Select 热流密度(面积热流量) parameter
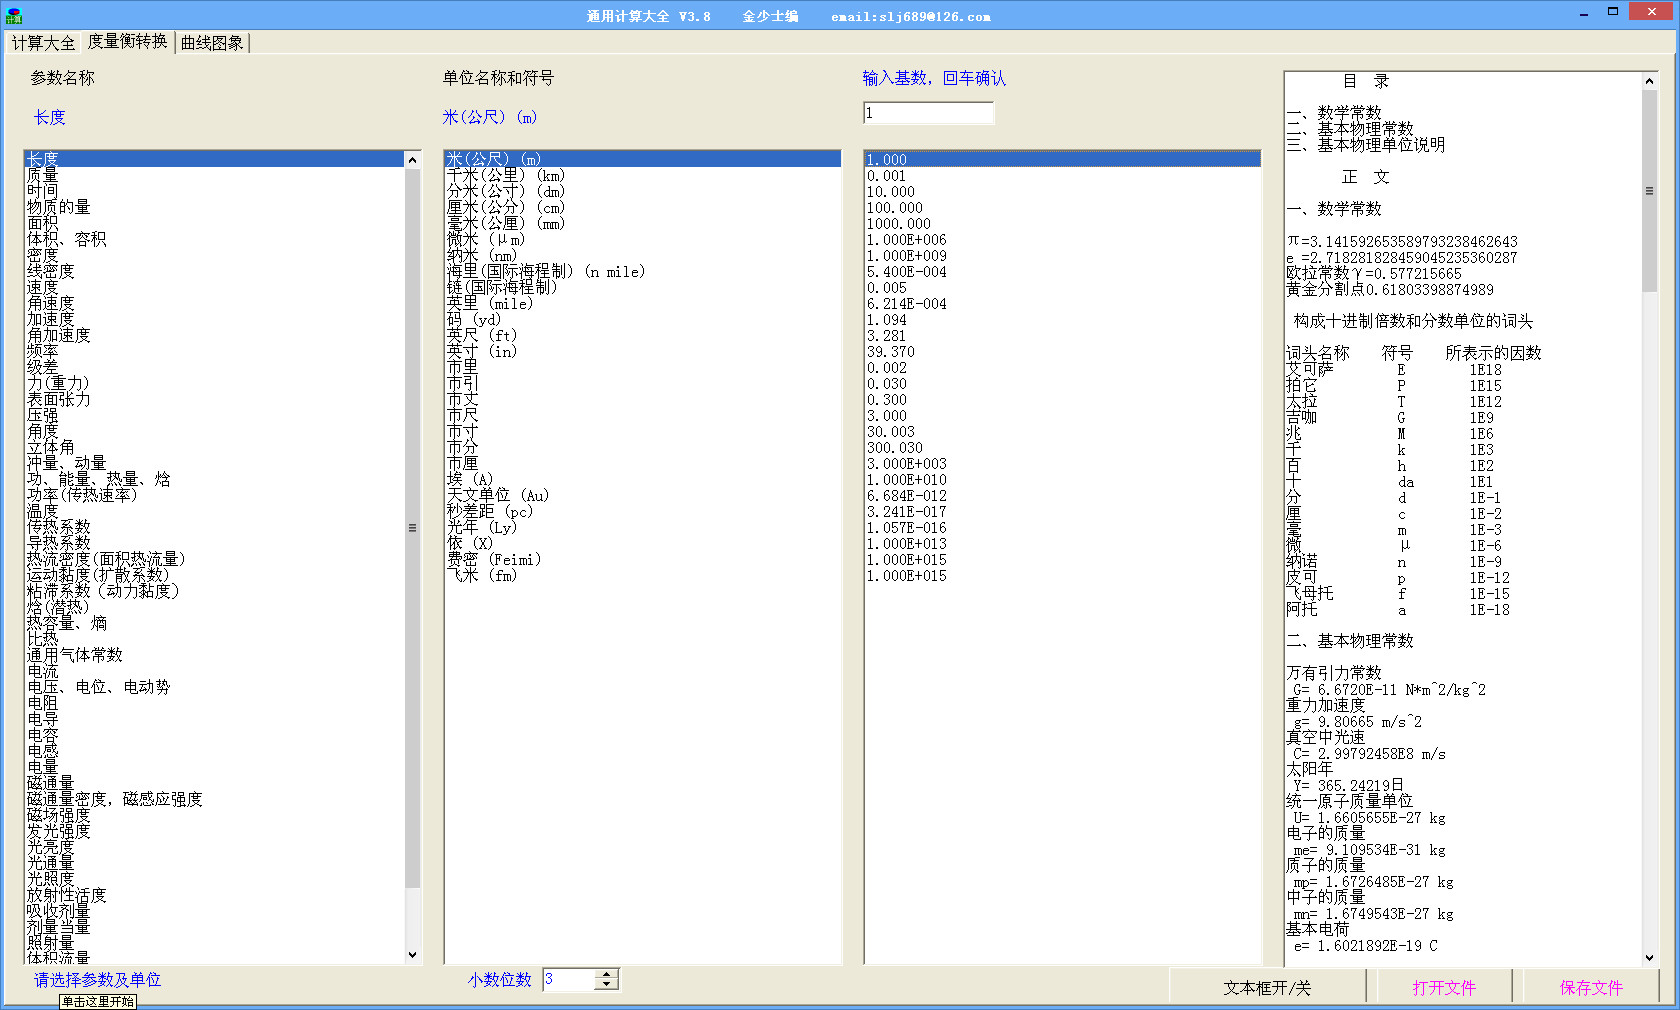 [x=214, y=559]
